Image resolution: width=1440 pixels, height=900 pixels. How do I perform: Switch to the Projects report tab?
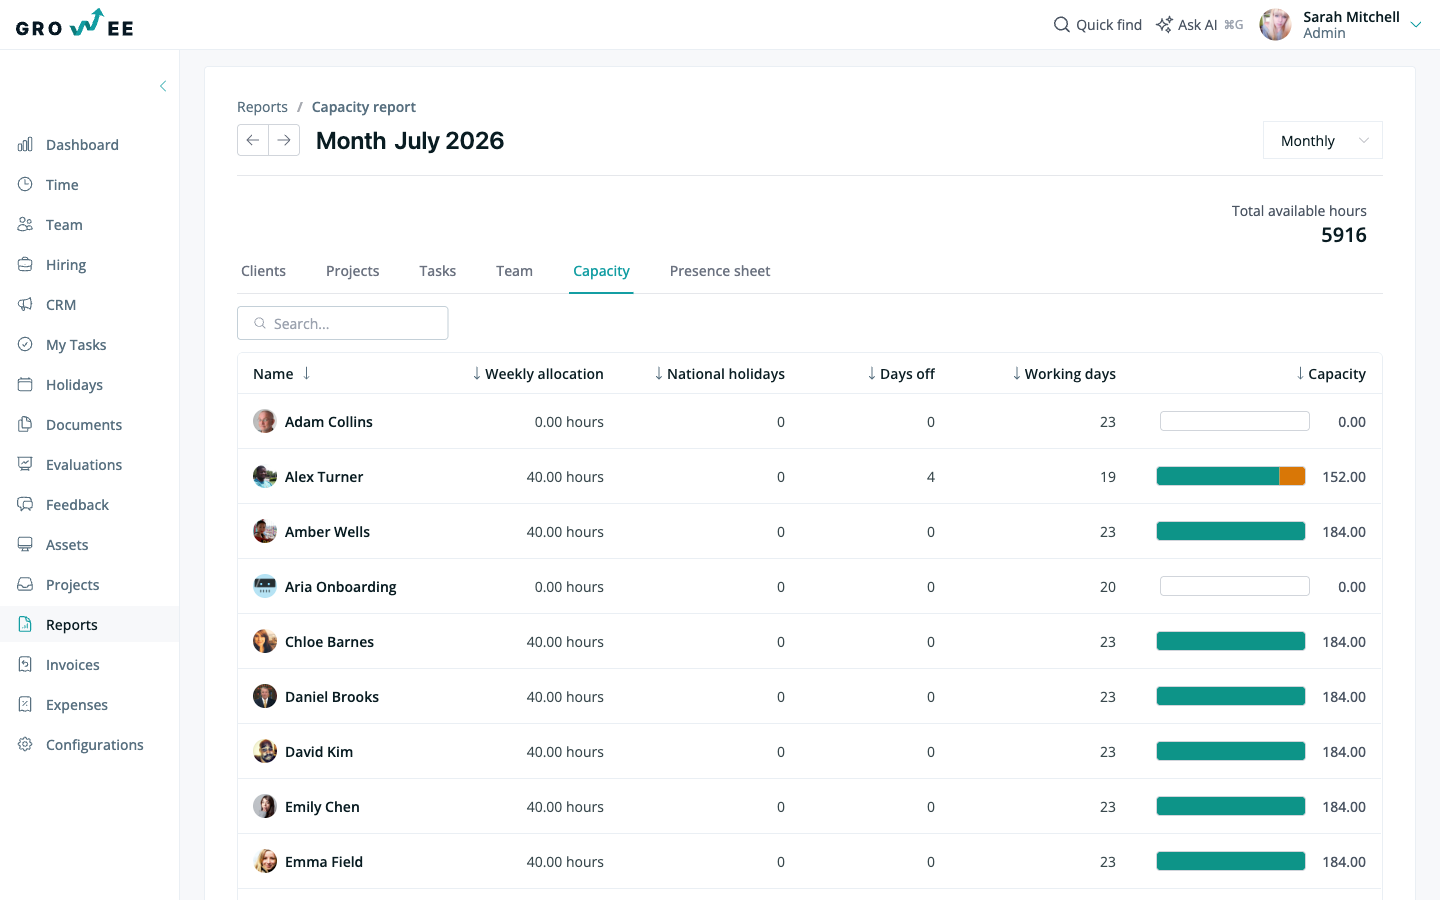pos(353,271)
